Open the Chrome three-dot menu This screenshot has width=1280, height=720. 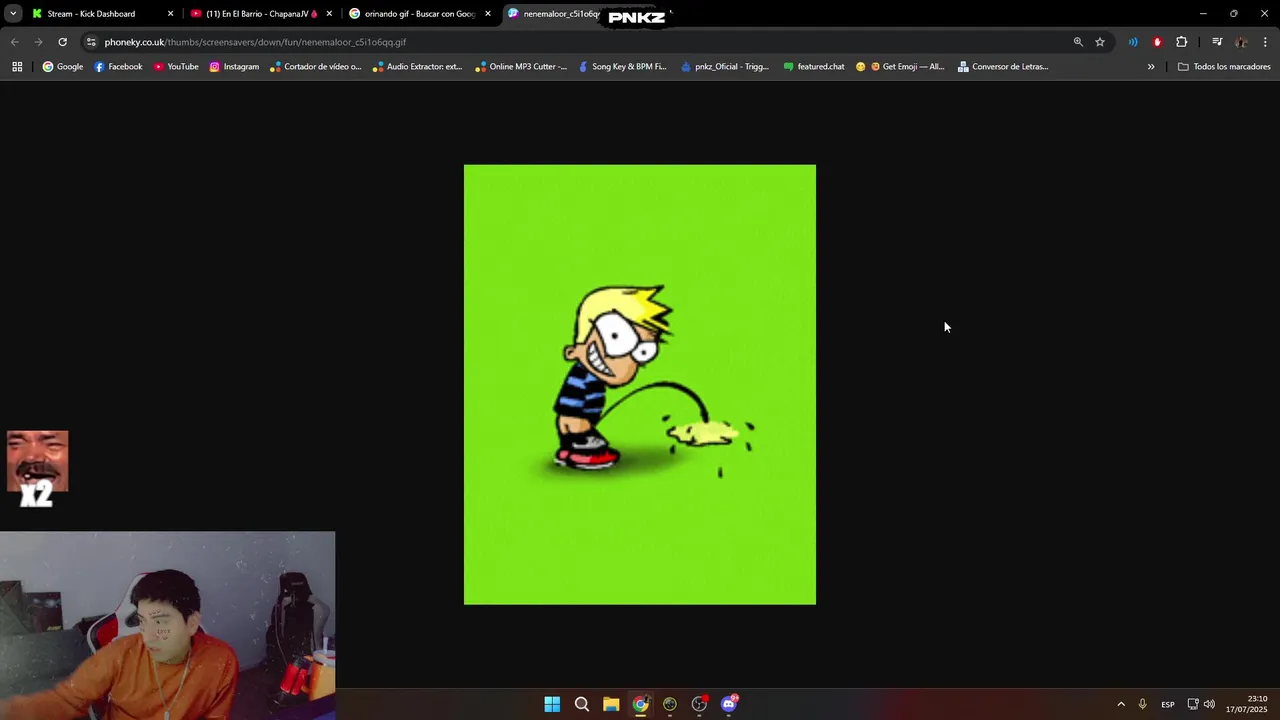(x=1266, y=42)
